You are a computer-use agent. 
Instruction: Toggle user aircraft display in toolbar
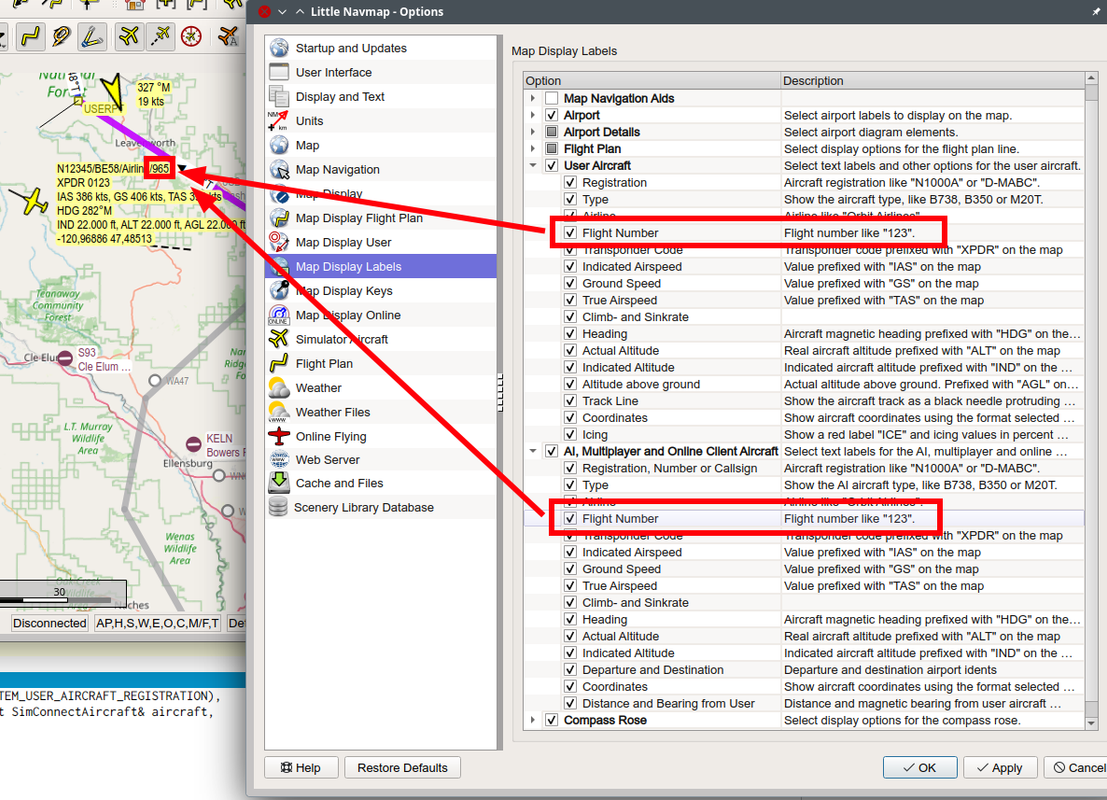(129, 36)
